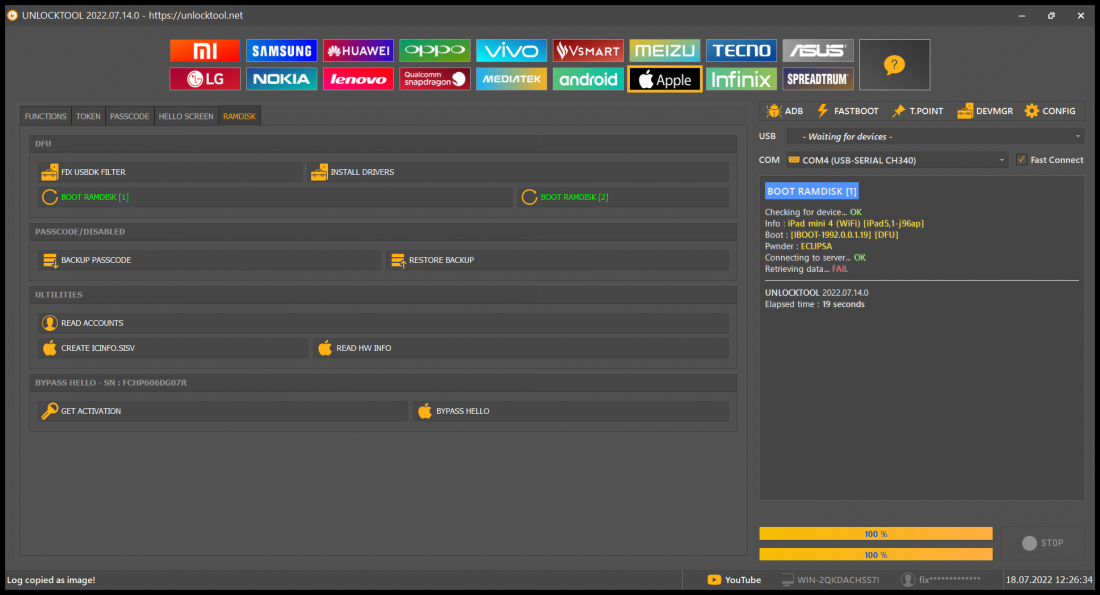The height and width of the screenshot is (595, 1100).
Task: Click the 'Log copied as image!' status message
Action: [51, 580]
